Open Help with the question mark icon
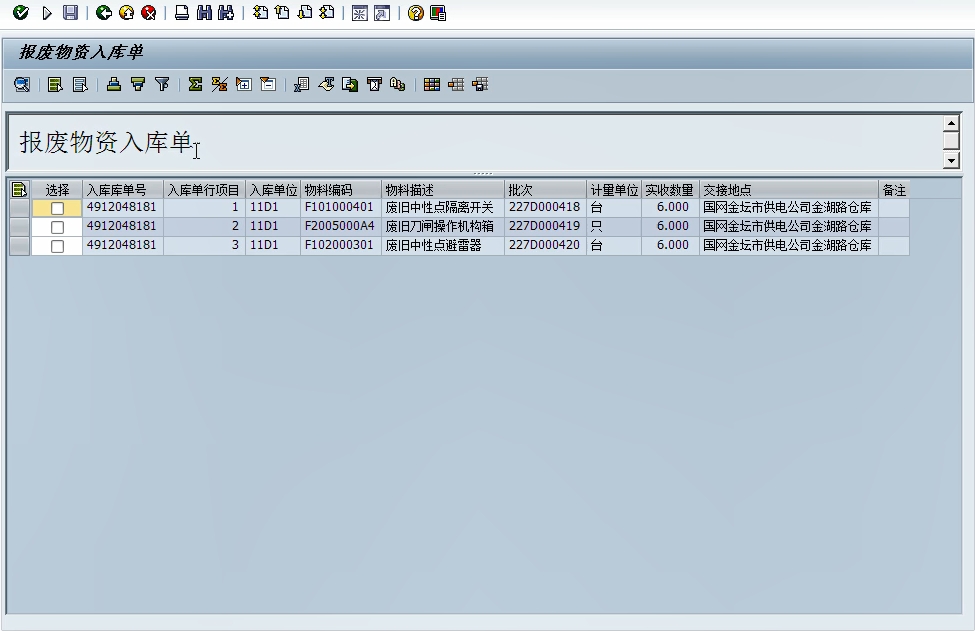This screenshot has width=975, height=631. point(415,13)
